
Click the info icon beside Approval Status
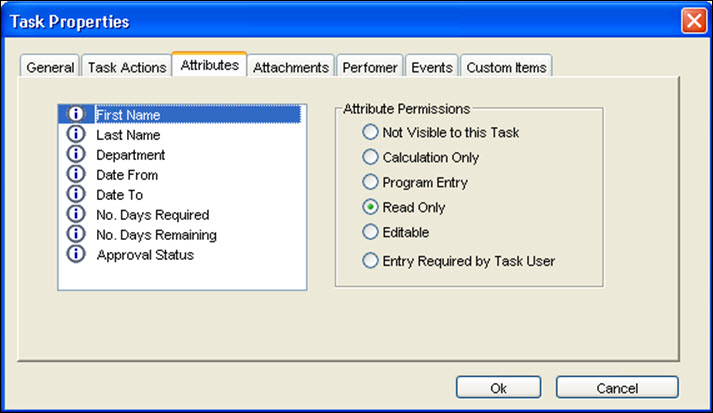click(x=76, y=254)
